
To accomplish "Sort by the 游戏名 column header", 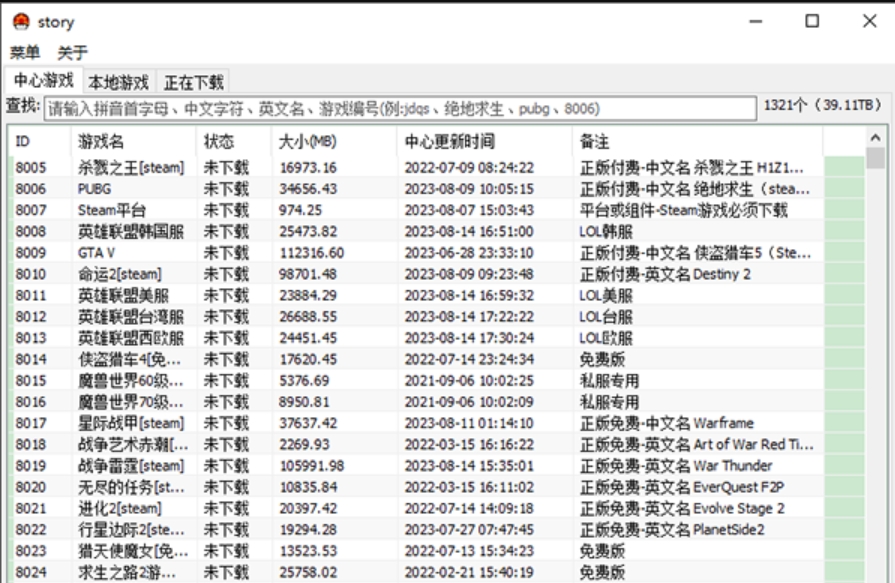I will 102,142.
